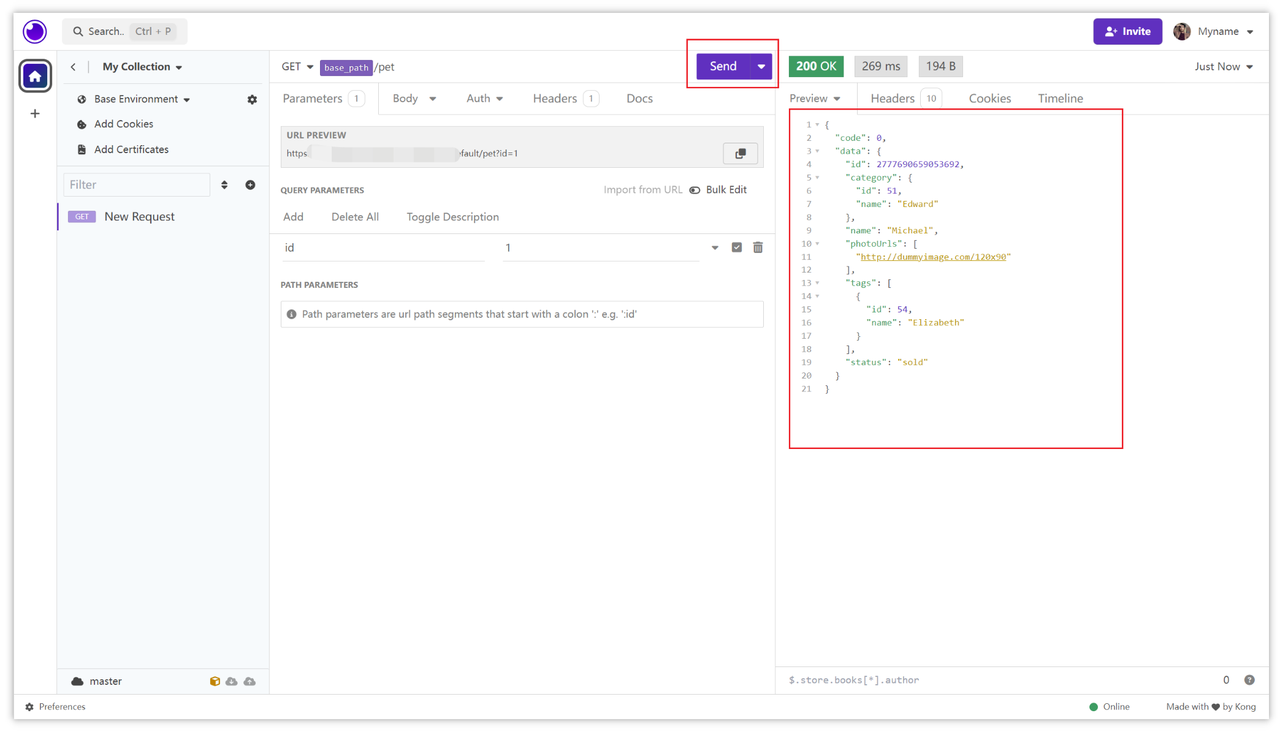Change the GET method dropdown
This screenshot has height=732, width=1280.
click(297, 67)
